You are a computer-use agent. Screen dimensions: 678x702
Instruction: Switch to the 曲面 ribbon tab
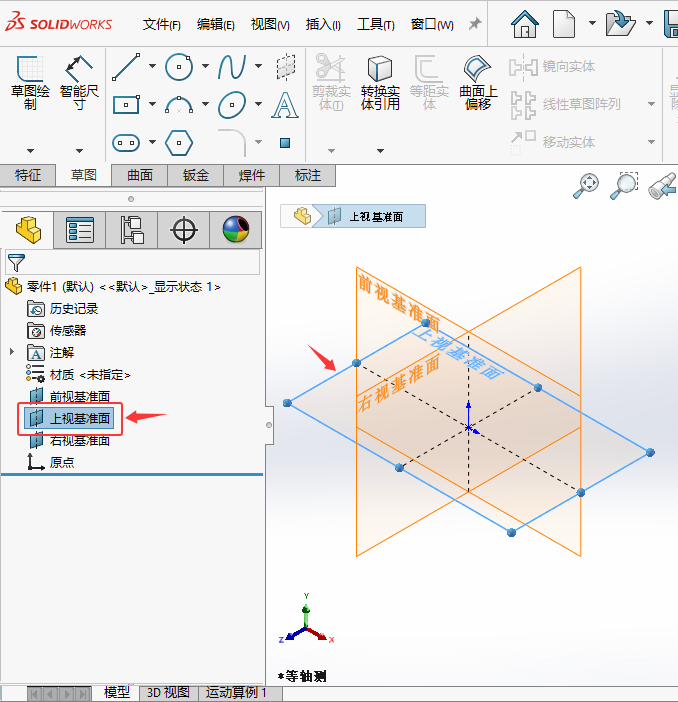140,175
